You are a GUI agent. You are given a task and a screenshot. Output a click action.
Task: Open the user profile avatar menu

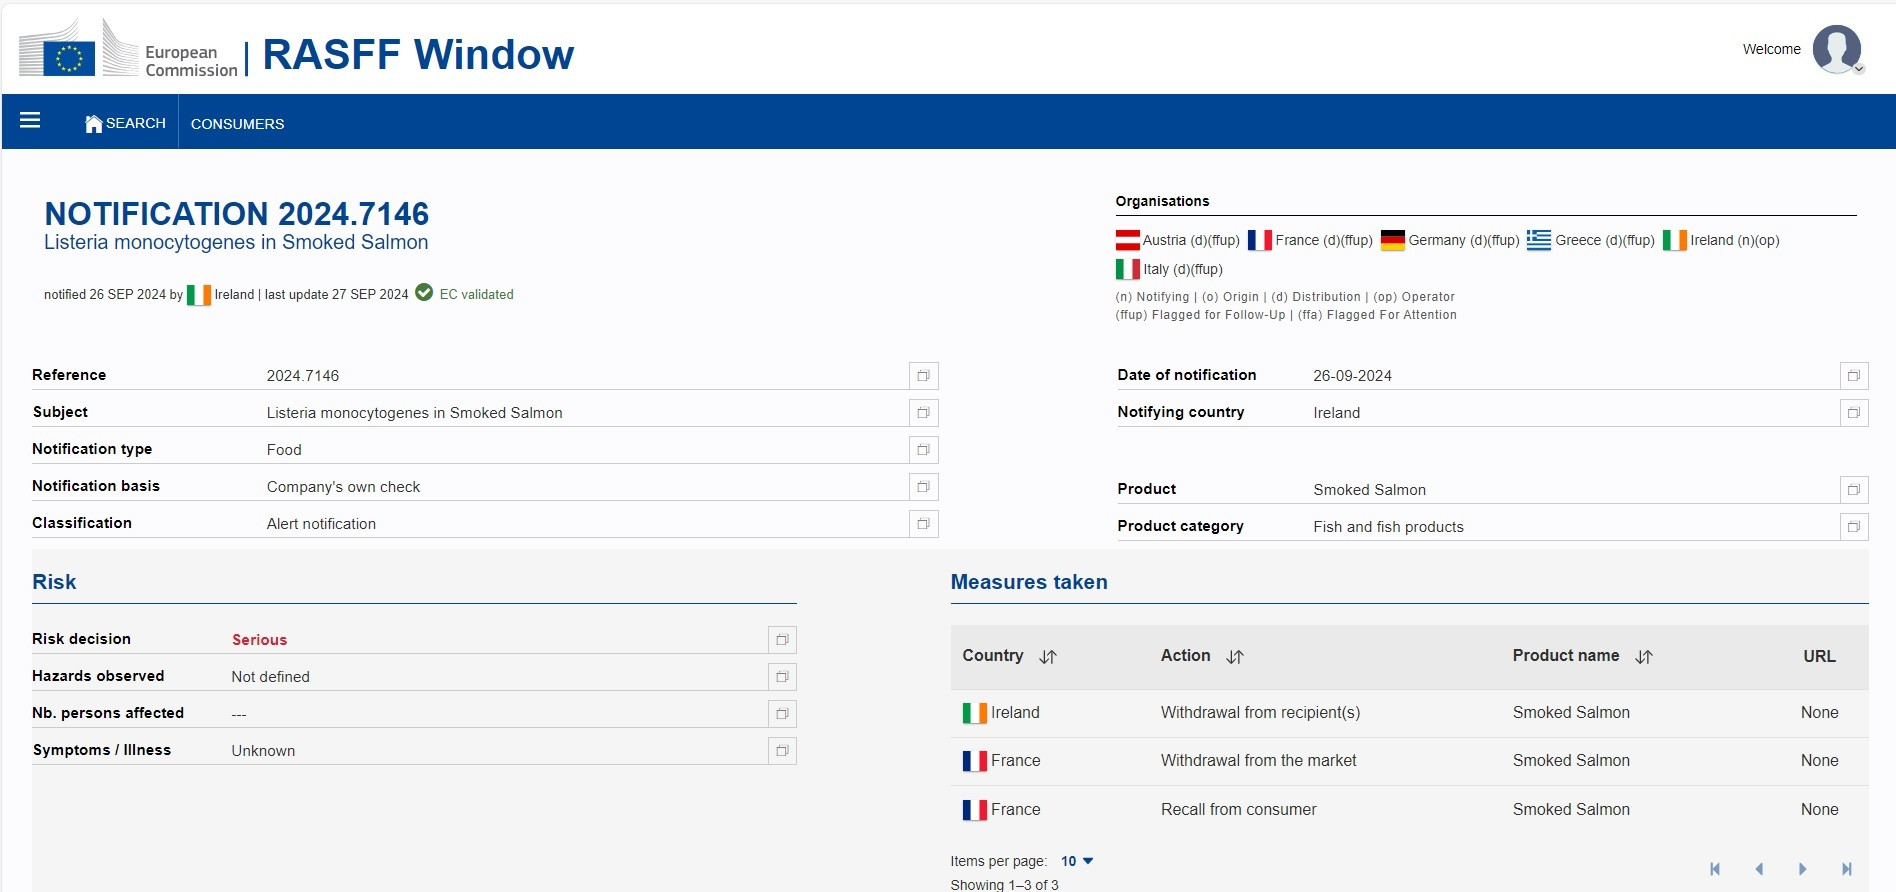(x=1836, y=49)
